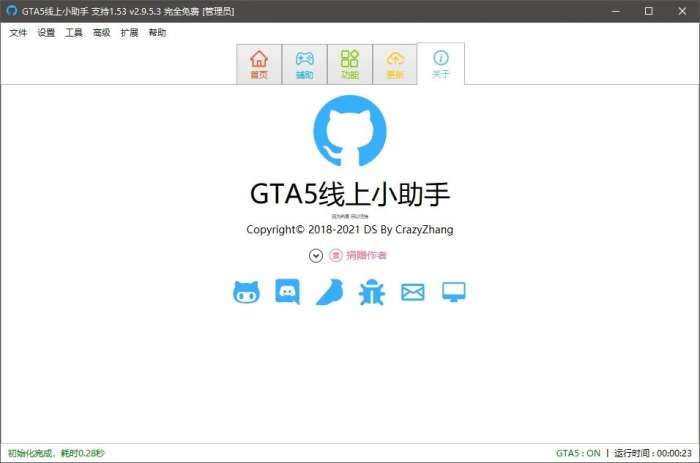
Task: Minimize the GTA5线上小助手 window
Action: (616, 11)
